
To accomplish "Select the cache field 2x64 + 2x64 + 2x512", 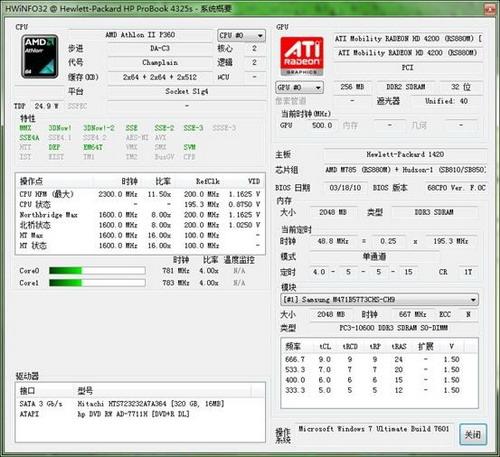I will click(160, 77).
